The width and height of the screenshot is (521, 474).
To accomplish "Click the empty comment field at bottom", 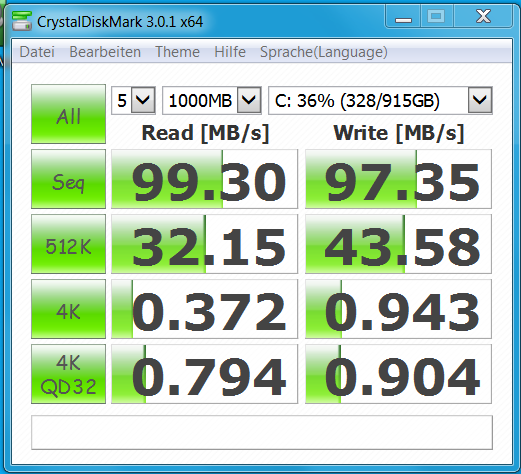I will point(262,432).
